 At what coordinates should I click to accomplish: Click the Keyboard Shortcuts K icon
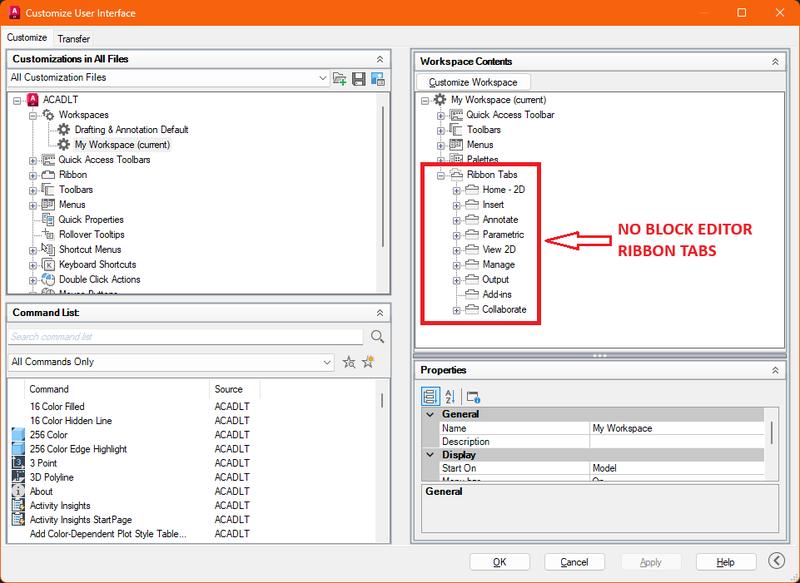(x=48, y=265)
